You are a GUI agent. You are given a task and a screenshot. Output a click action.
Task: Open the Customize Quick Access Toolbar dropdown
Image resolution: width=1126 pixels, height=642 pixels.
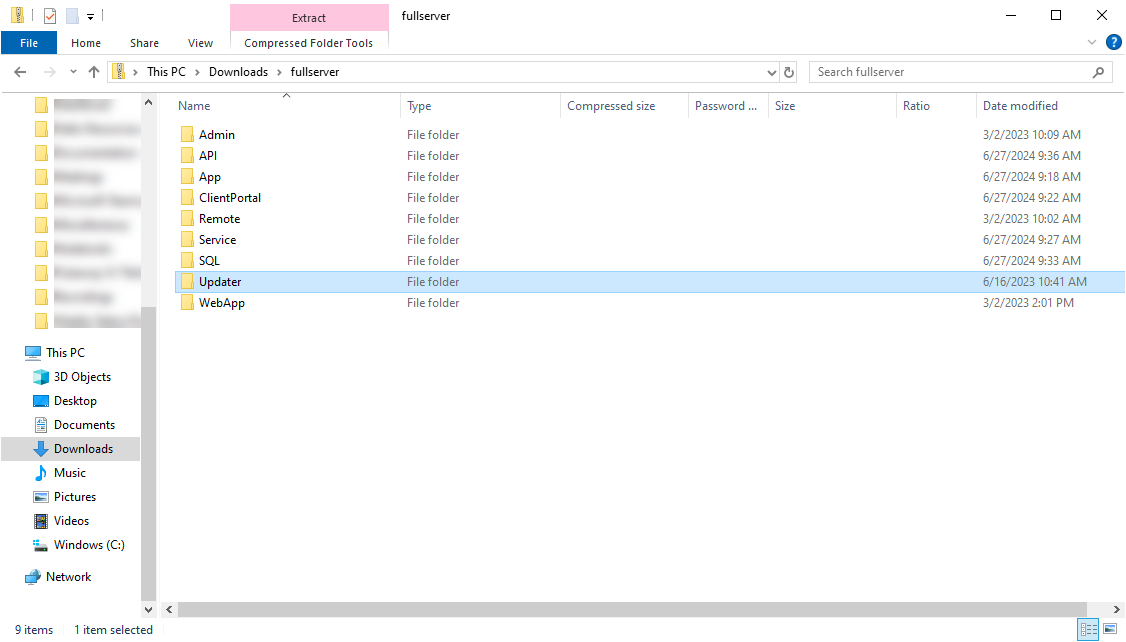[x=90, y=16]
